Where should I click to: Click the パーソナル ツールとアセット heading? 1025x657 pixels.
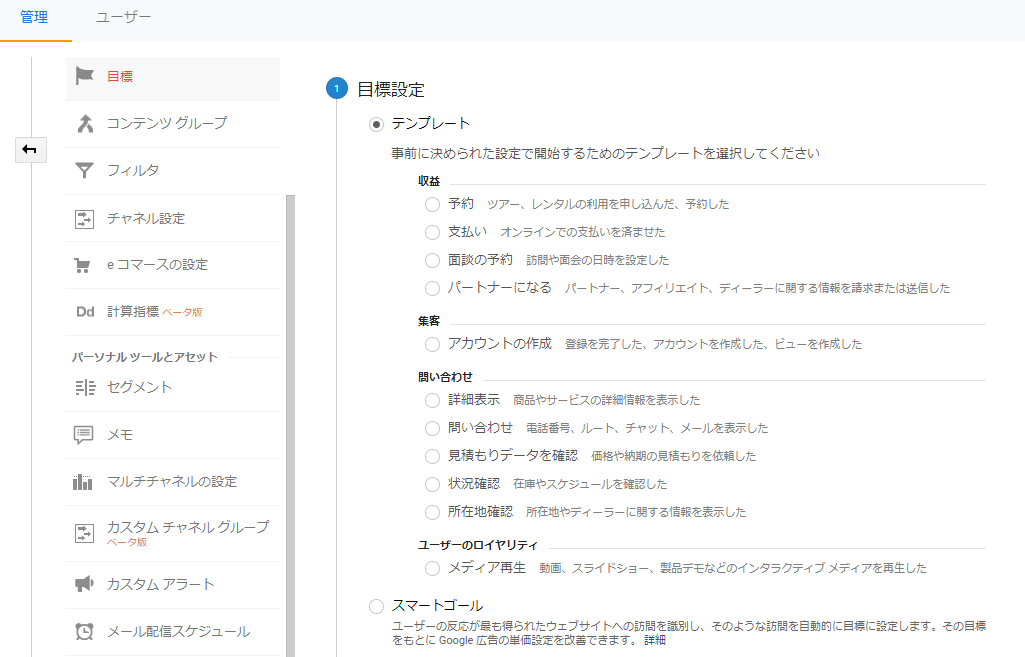click(144, 357)
